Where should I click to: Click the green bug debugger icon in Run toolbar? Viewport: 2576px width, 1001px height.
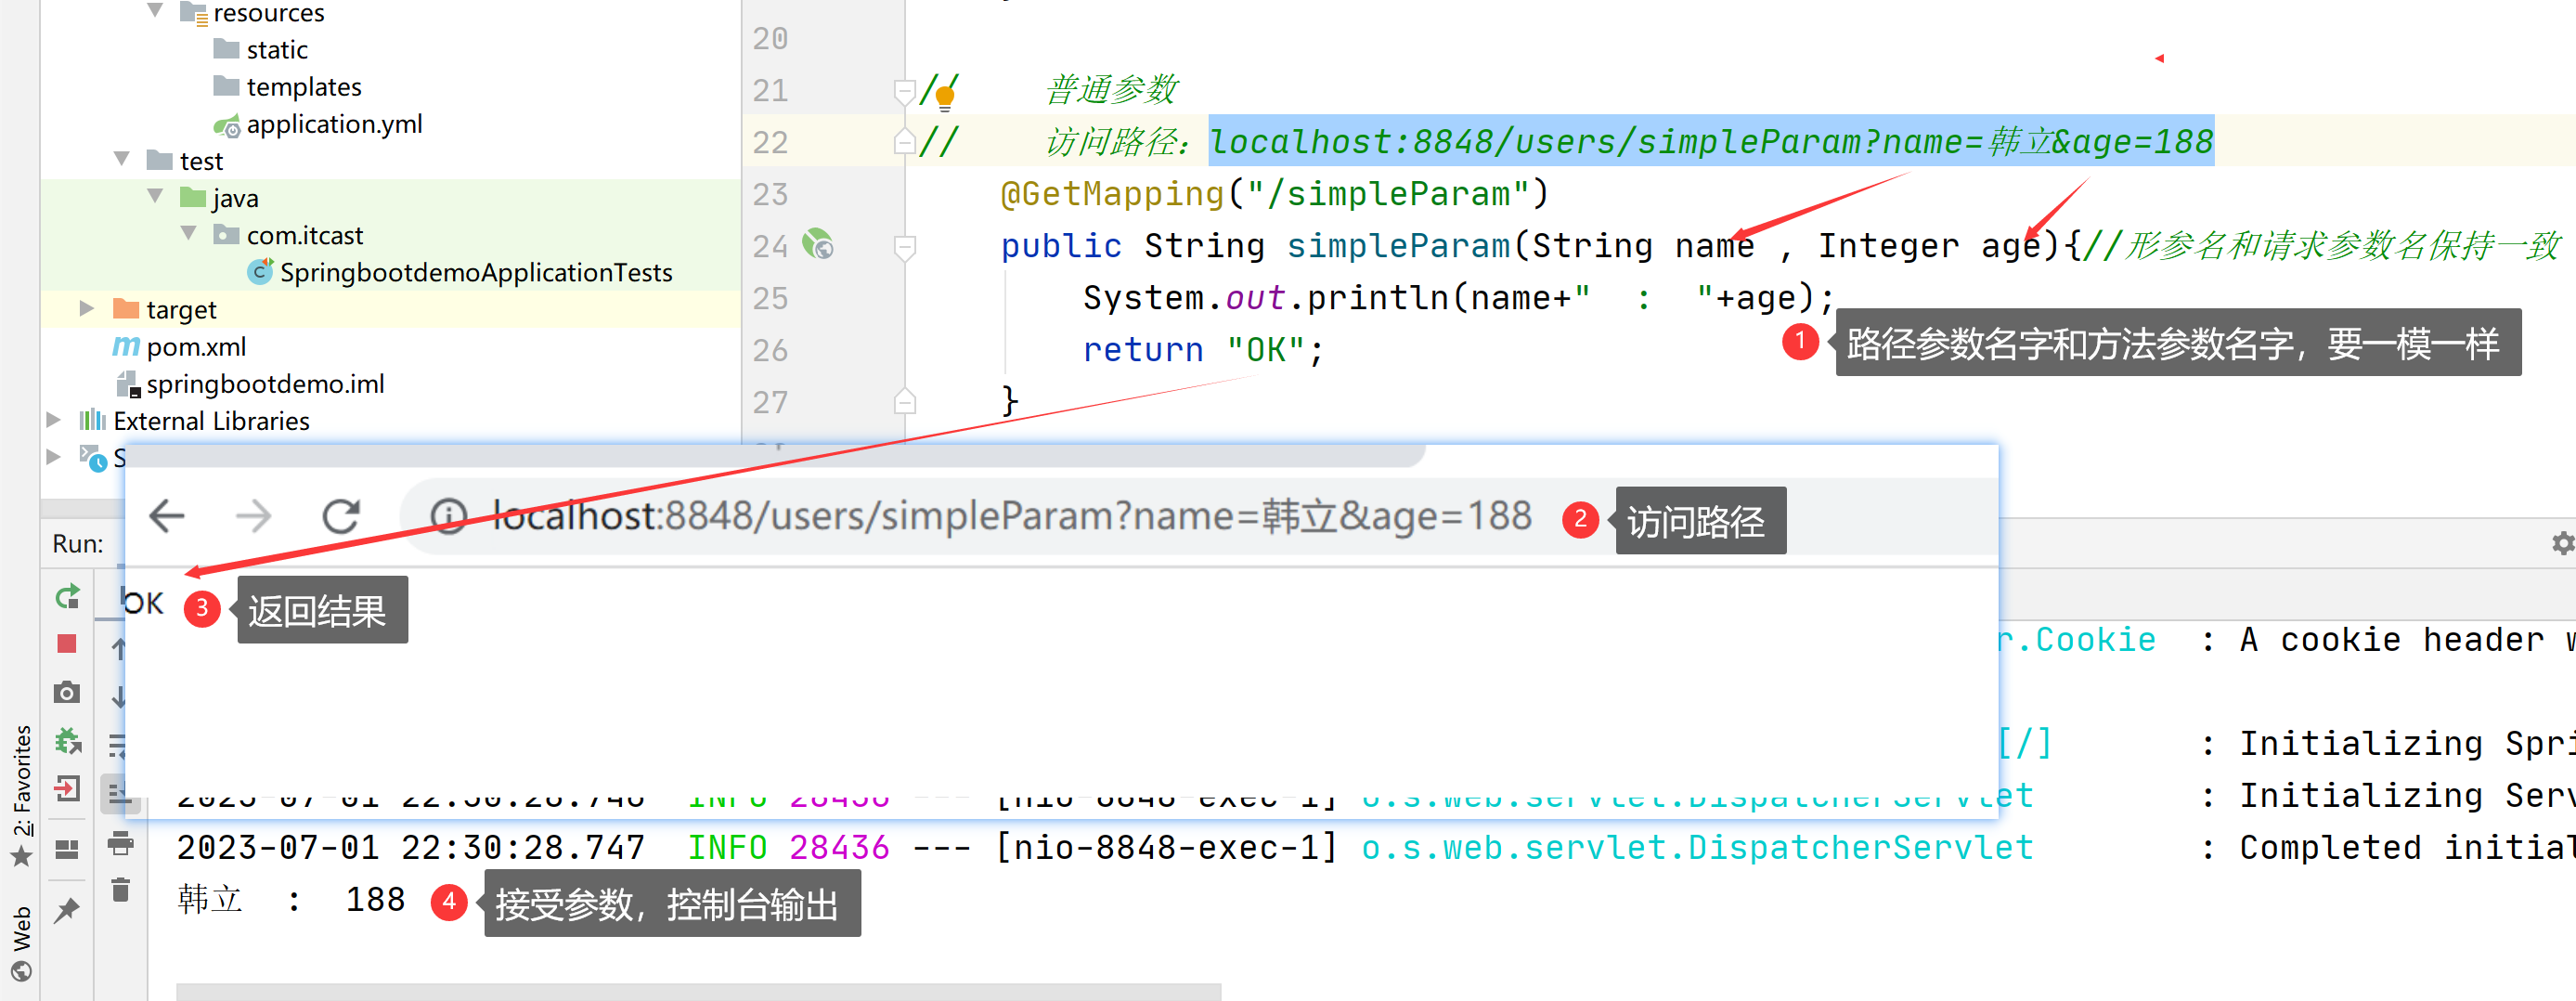click(67, 741)
